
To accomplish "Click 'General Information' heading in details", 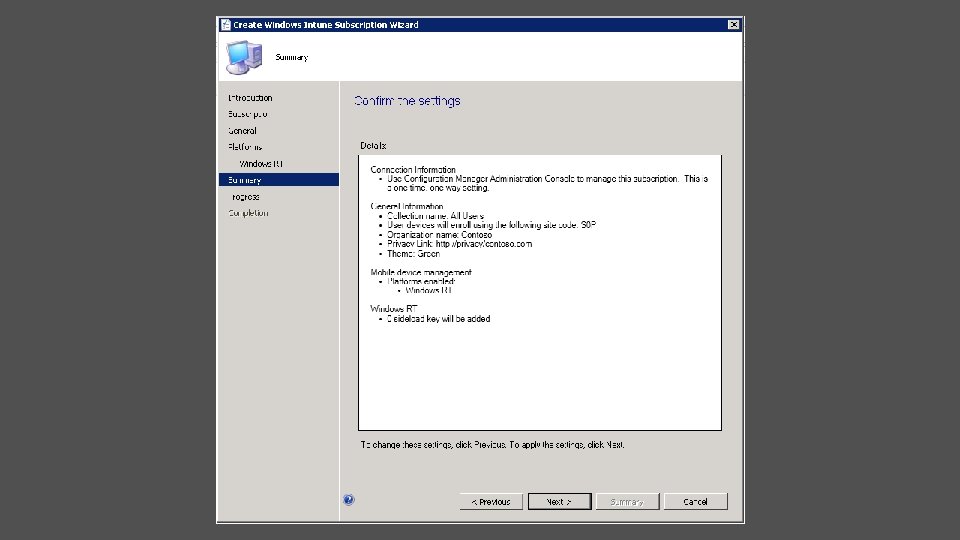I will 407,206.
